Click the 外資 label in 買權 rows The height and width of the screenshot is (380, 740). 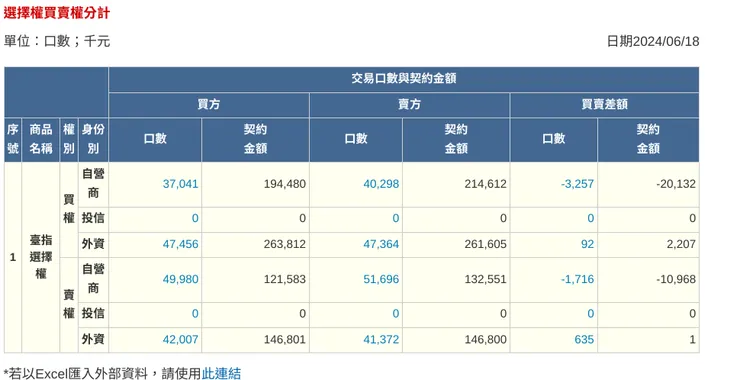[x=93, y=244]
